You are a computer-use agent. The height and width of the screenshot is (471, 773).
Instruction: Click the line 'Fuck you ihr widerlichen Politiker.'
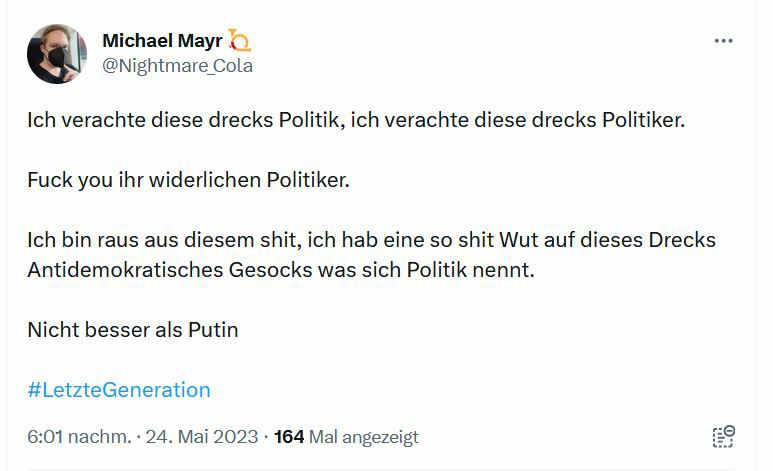tap(190, 183)
